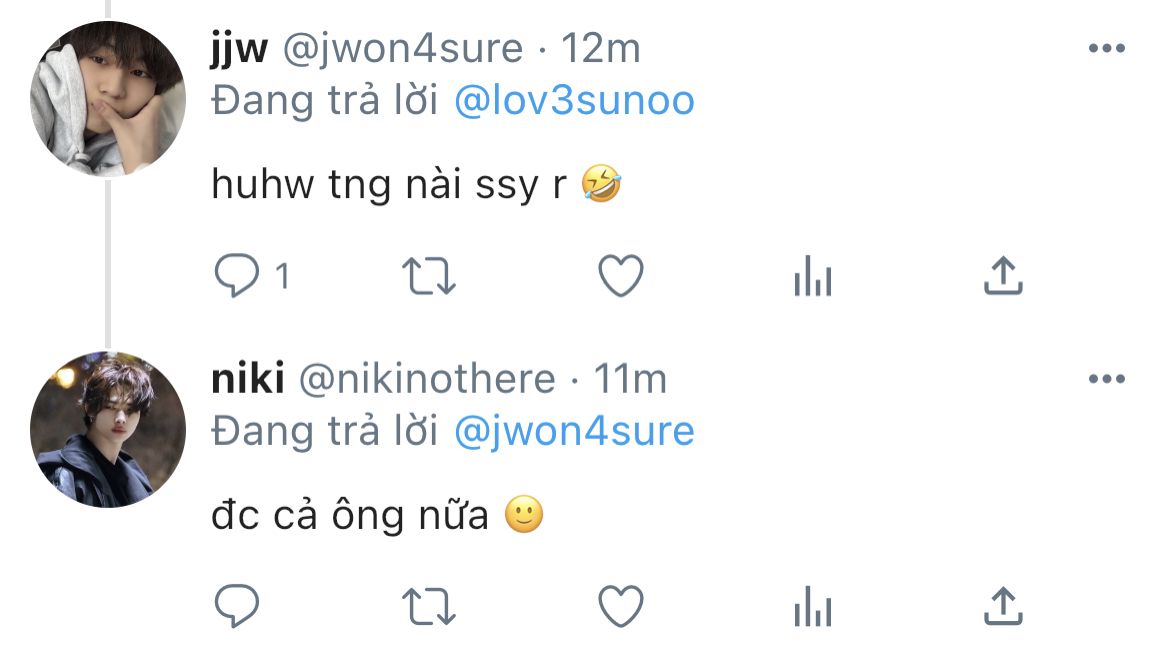
Task: View analytics for jjw's tweet
Action: 813,276
